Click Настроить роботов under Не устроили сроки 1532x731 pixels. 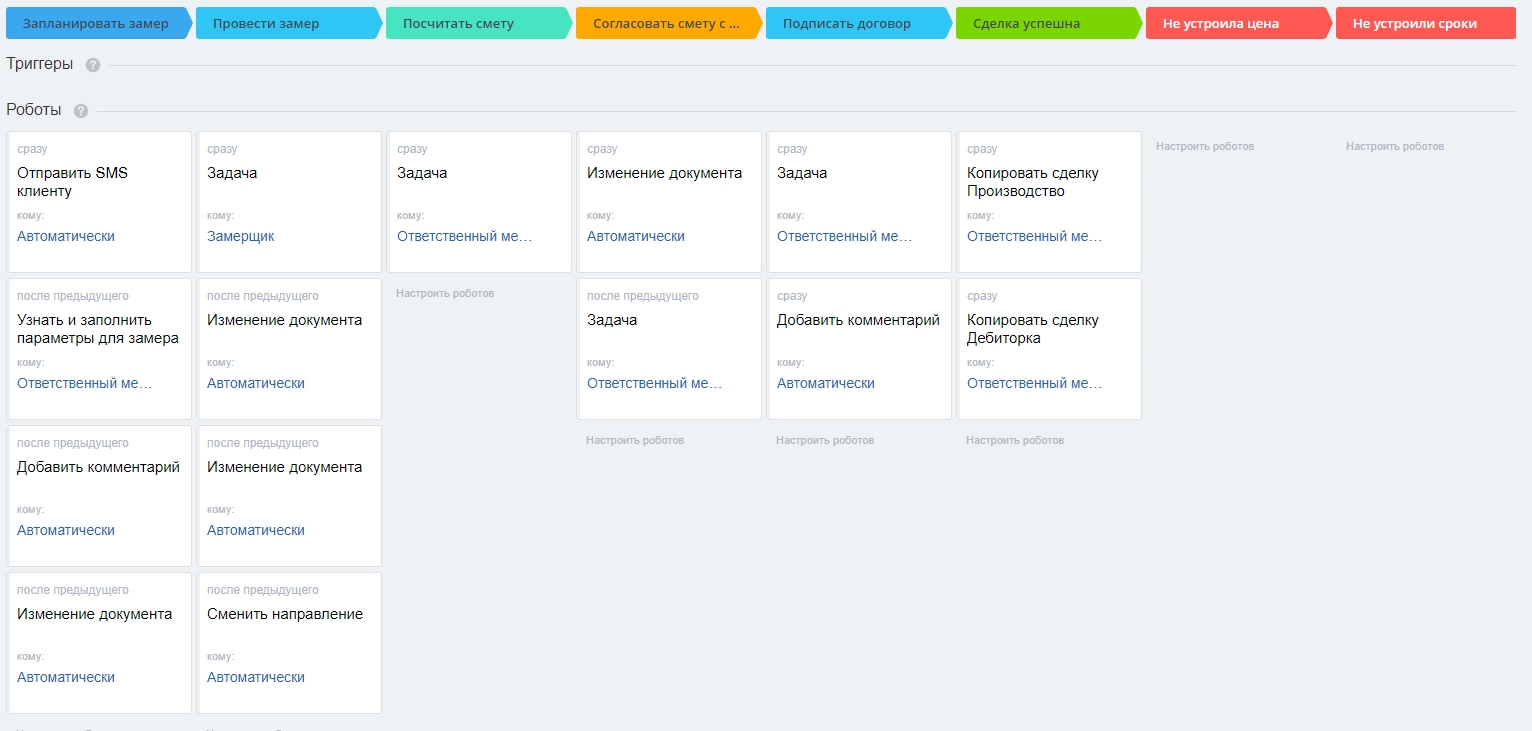click(x=1395, y=146)
